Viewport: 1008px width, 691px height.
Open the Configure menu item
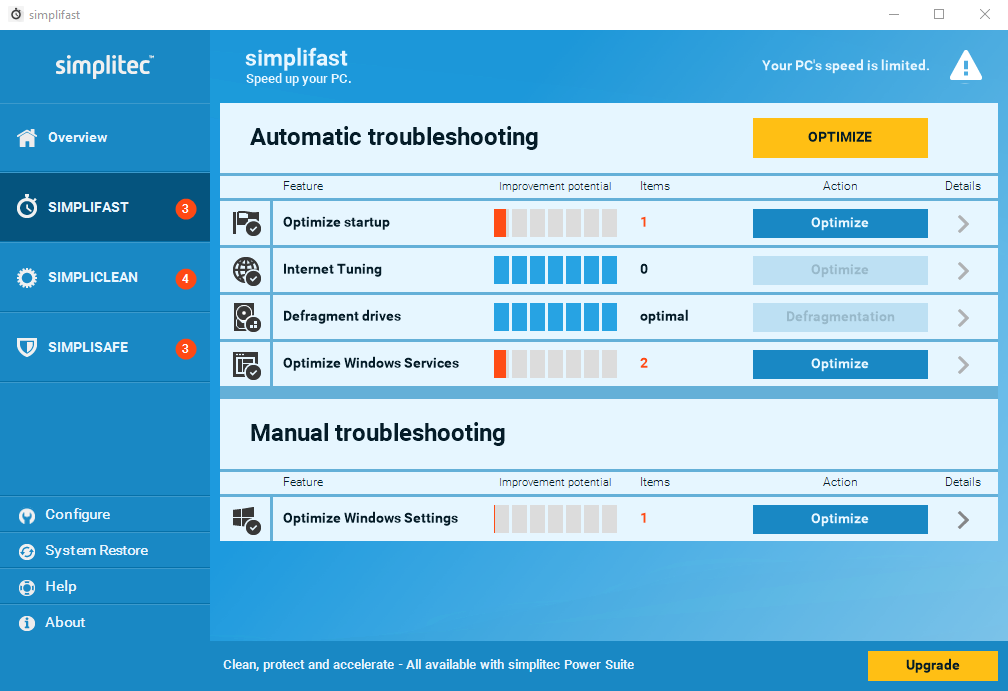coord(105,514)
